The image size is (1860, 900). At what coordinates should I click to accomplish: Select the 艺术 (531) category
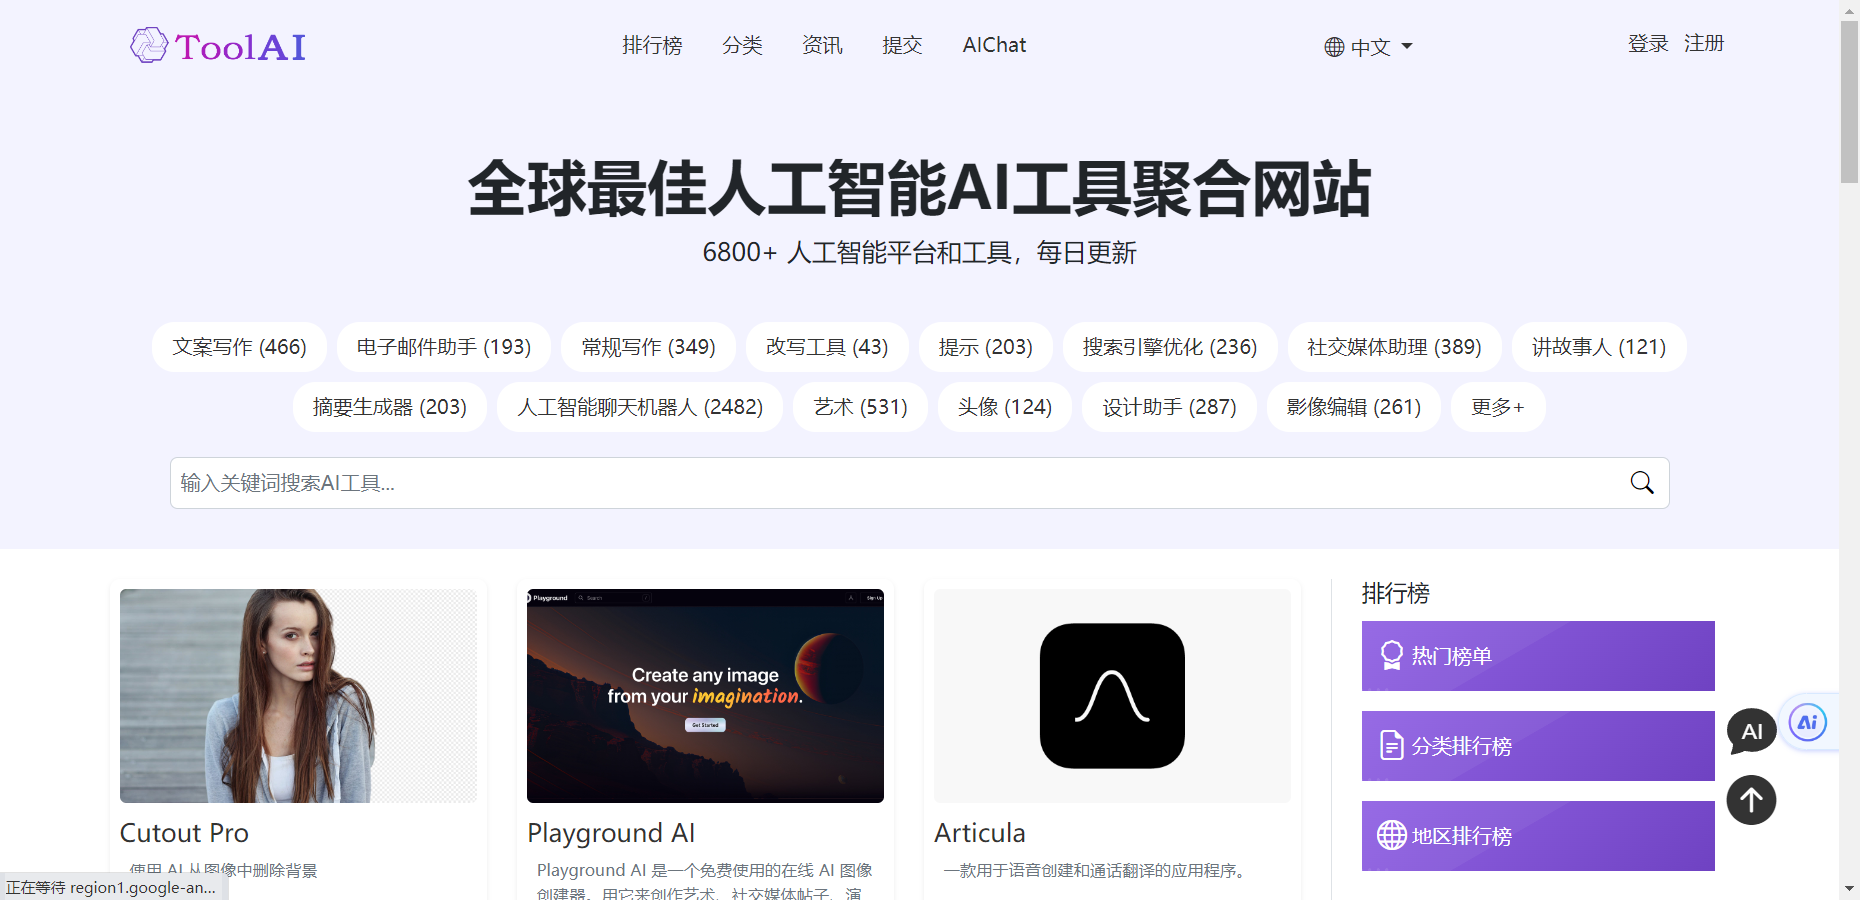pyautogui.click(x=860, y=407)
